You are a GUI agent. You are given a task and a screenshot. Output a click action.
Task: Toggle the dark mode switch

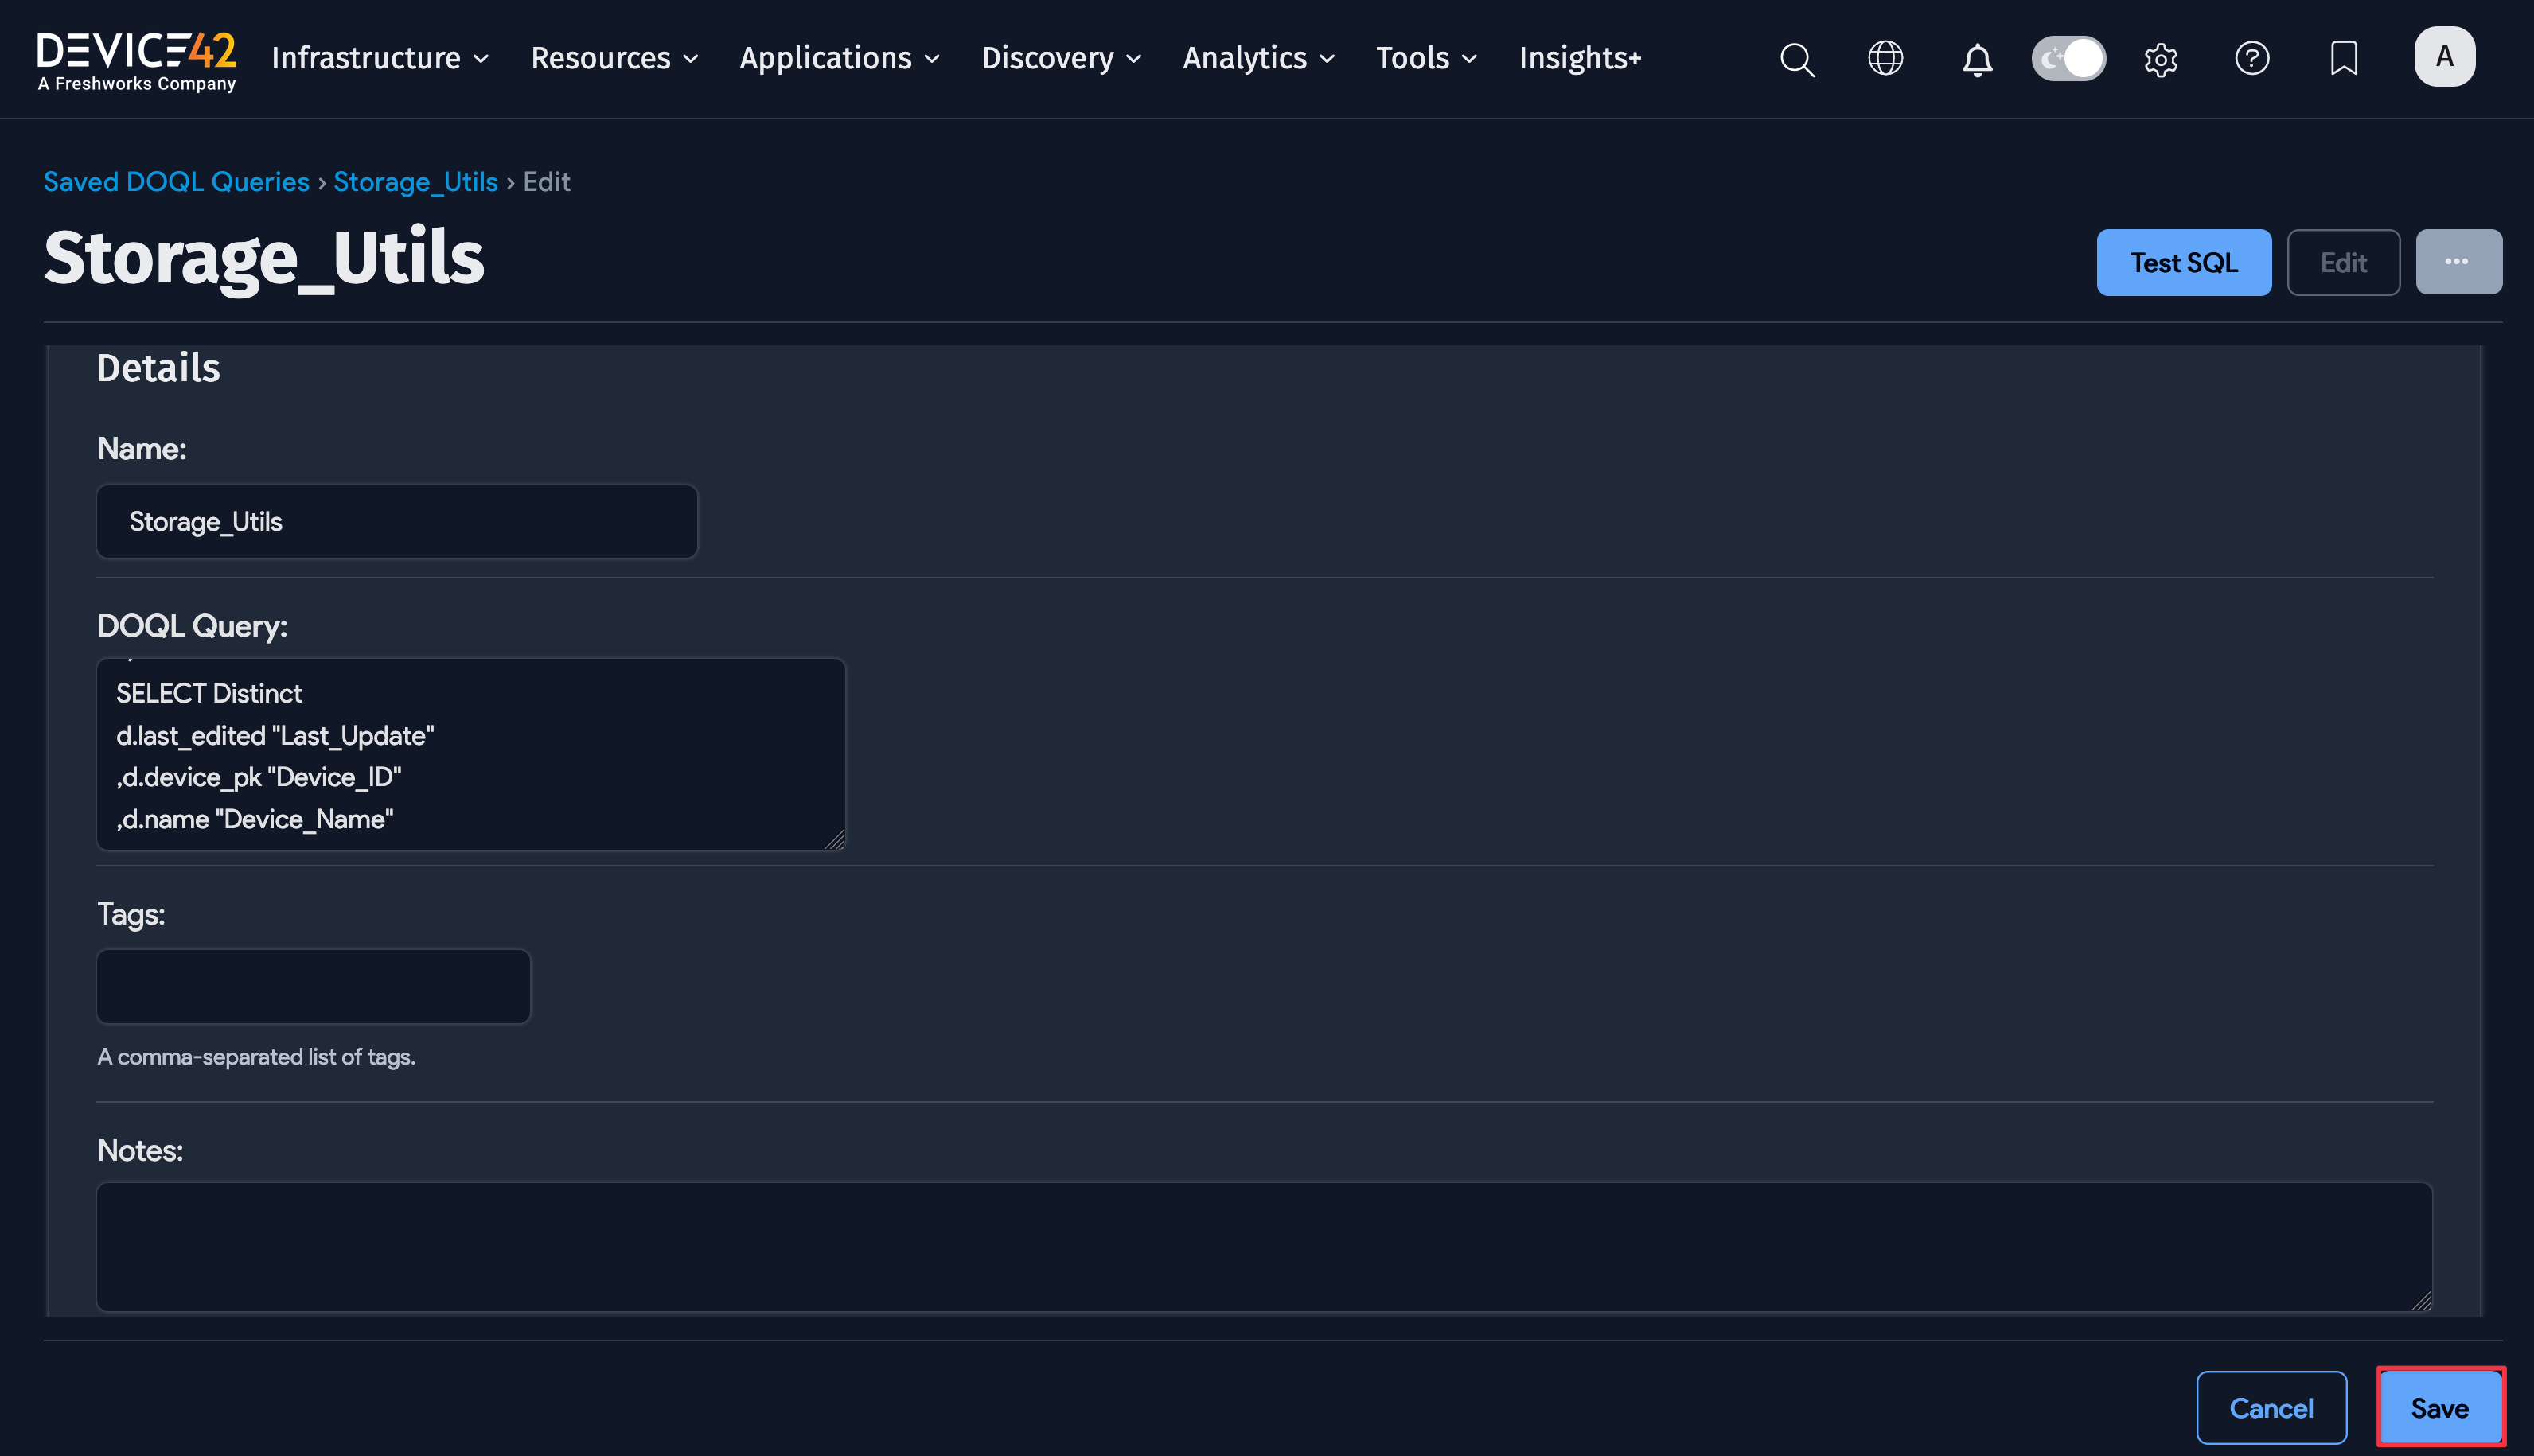2068,58
